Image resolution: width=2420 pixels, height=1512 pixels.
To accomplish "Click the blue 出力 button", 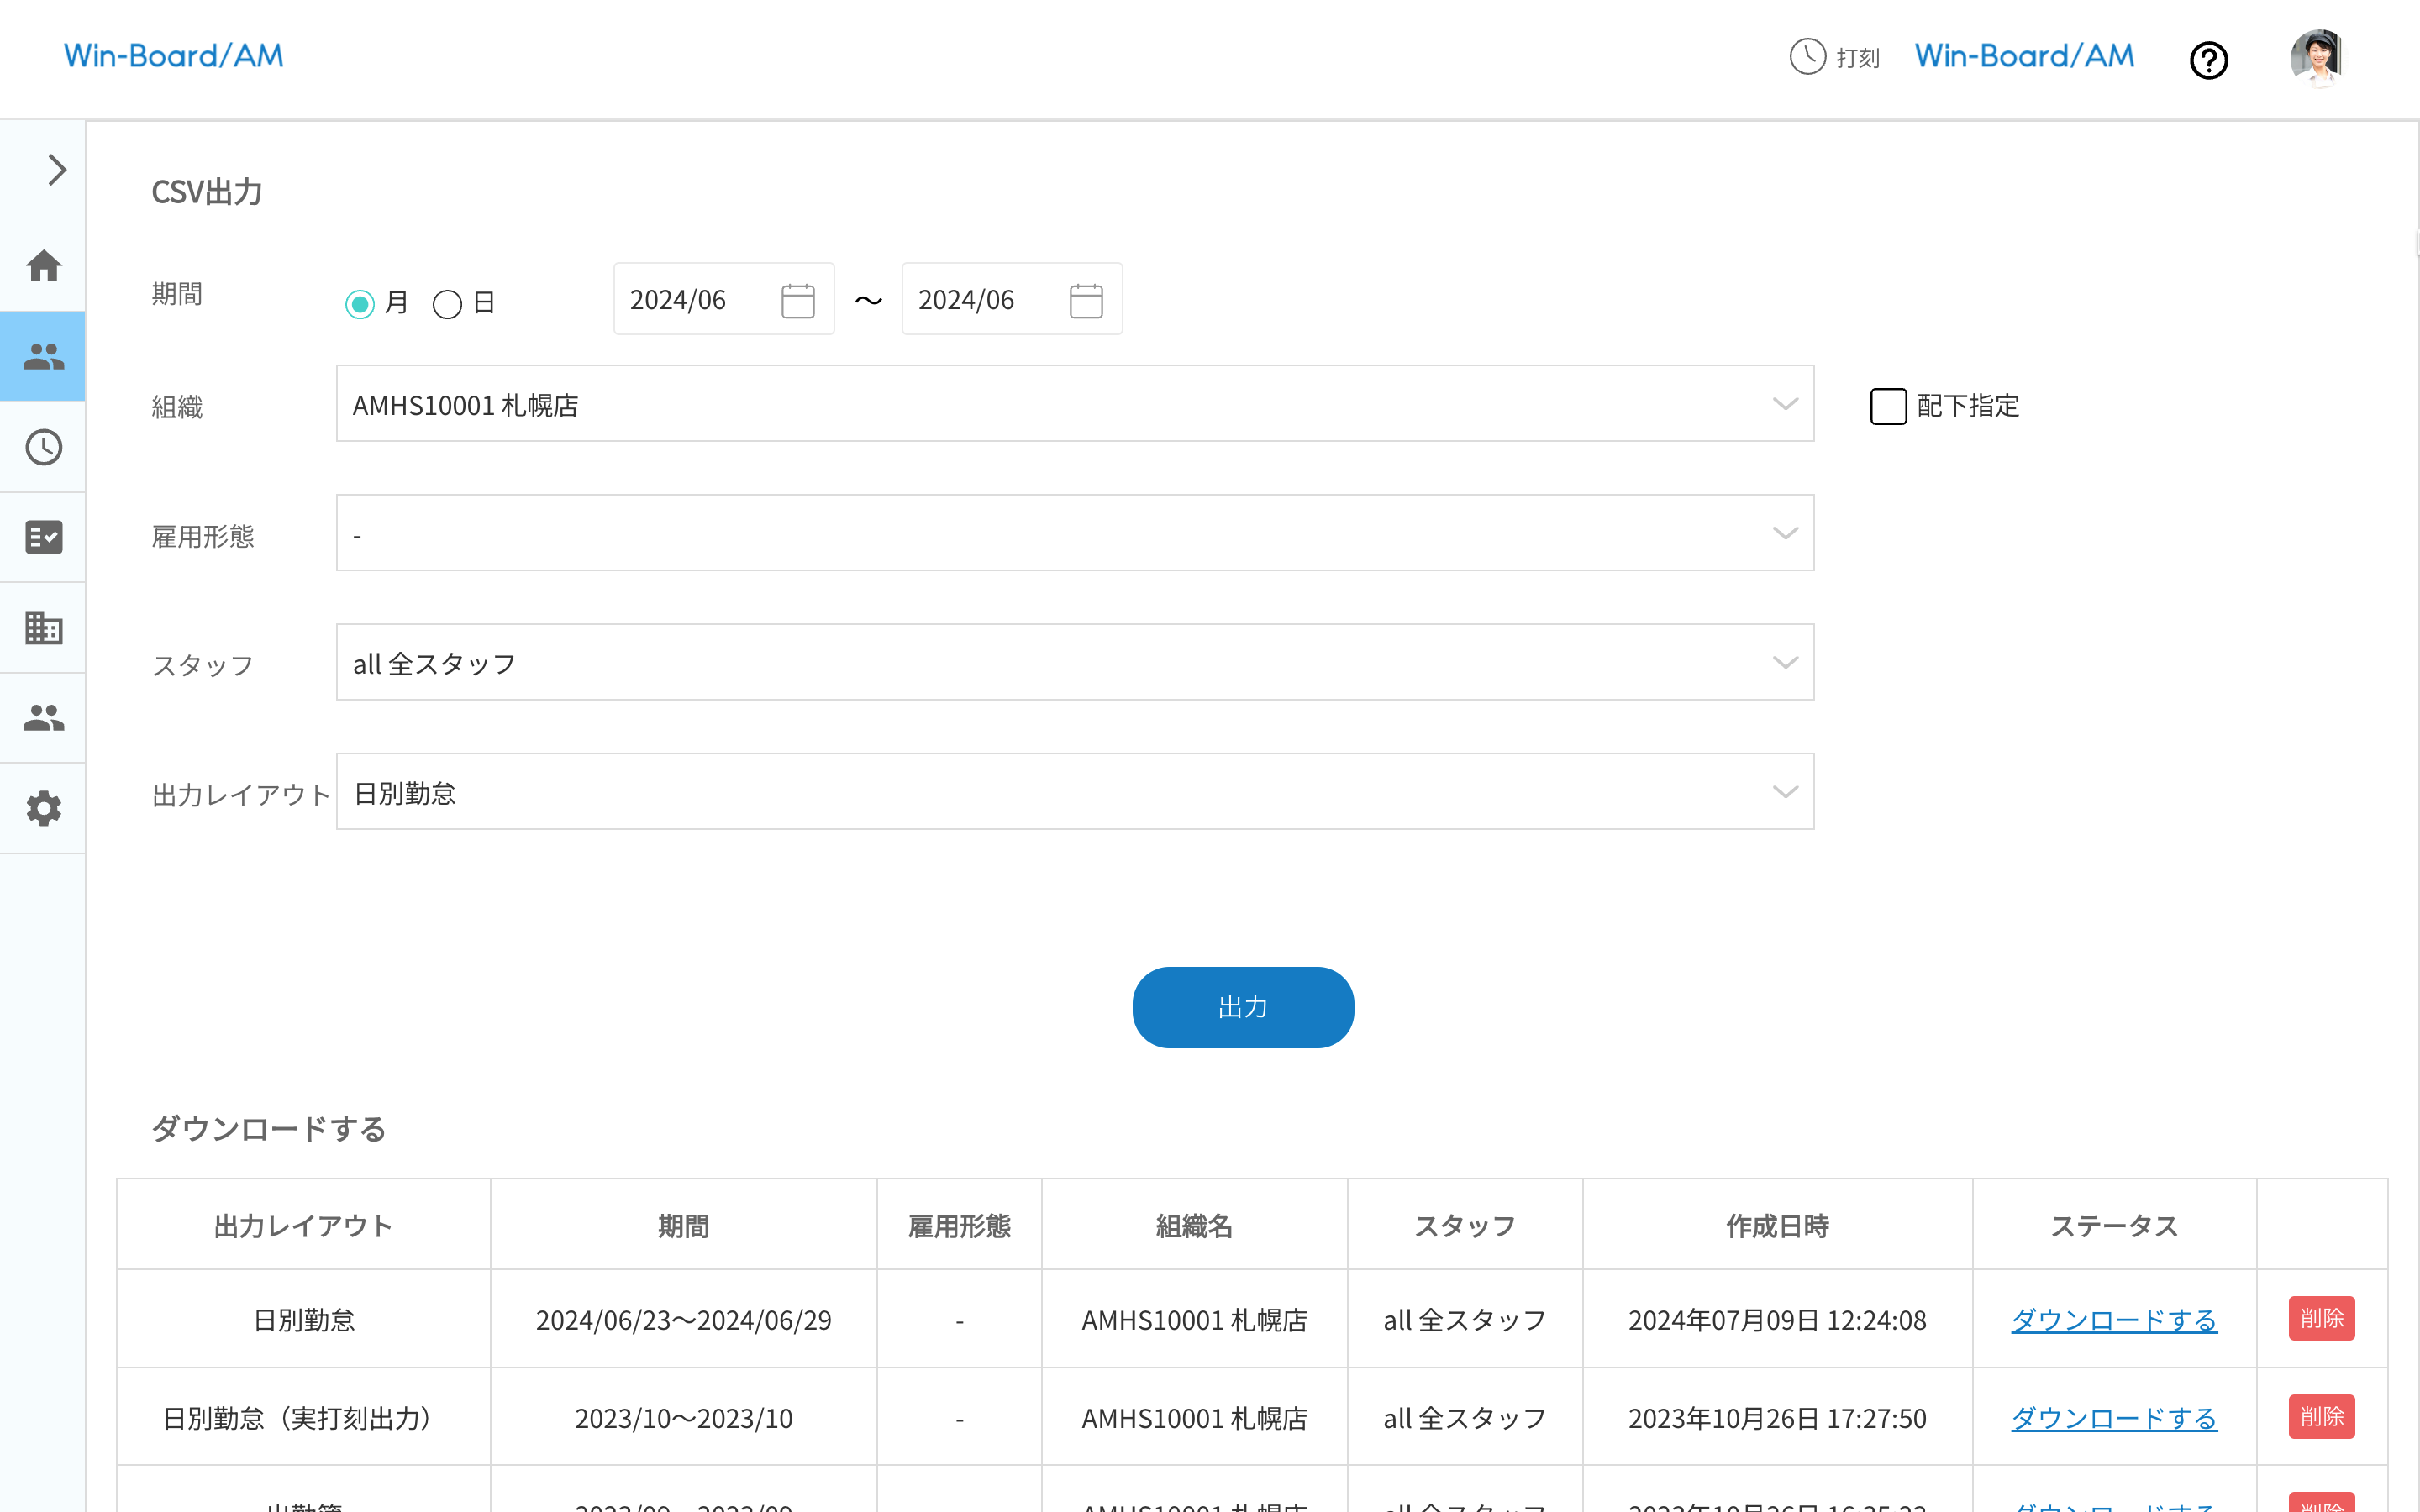I will coord(1242,1007).
